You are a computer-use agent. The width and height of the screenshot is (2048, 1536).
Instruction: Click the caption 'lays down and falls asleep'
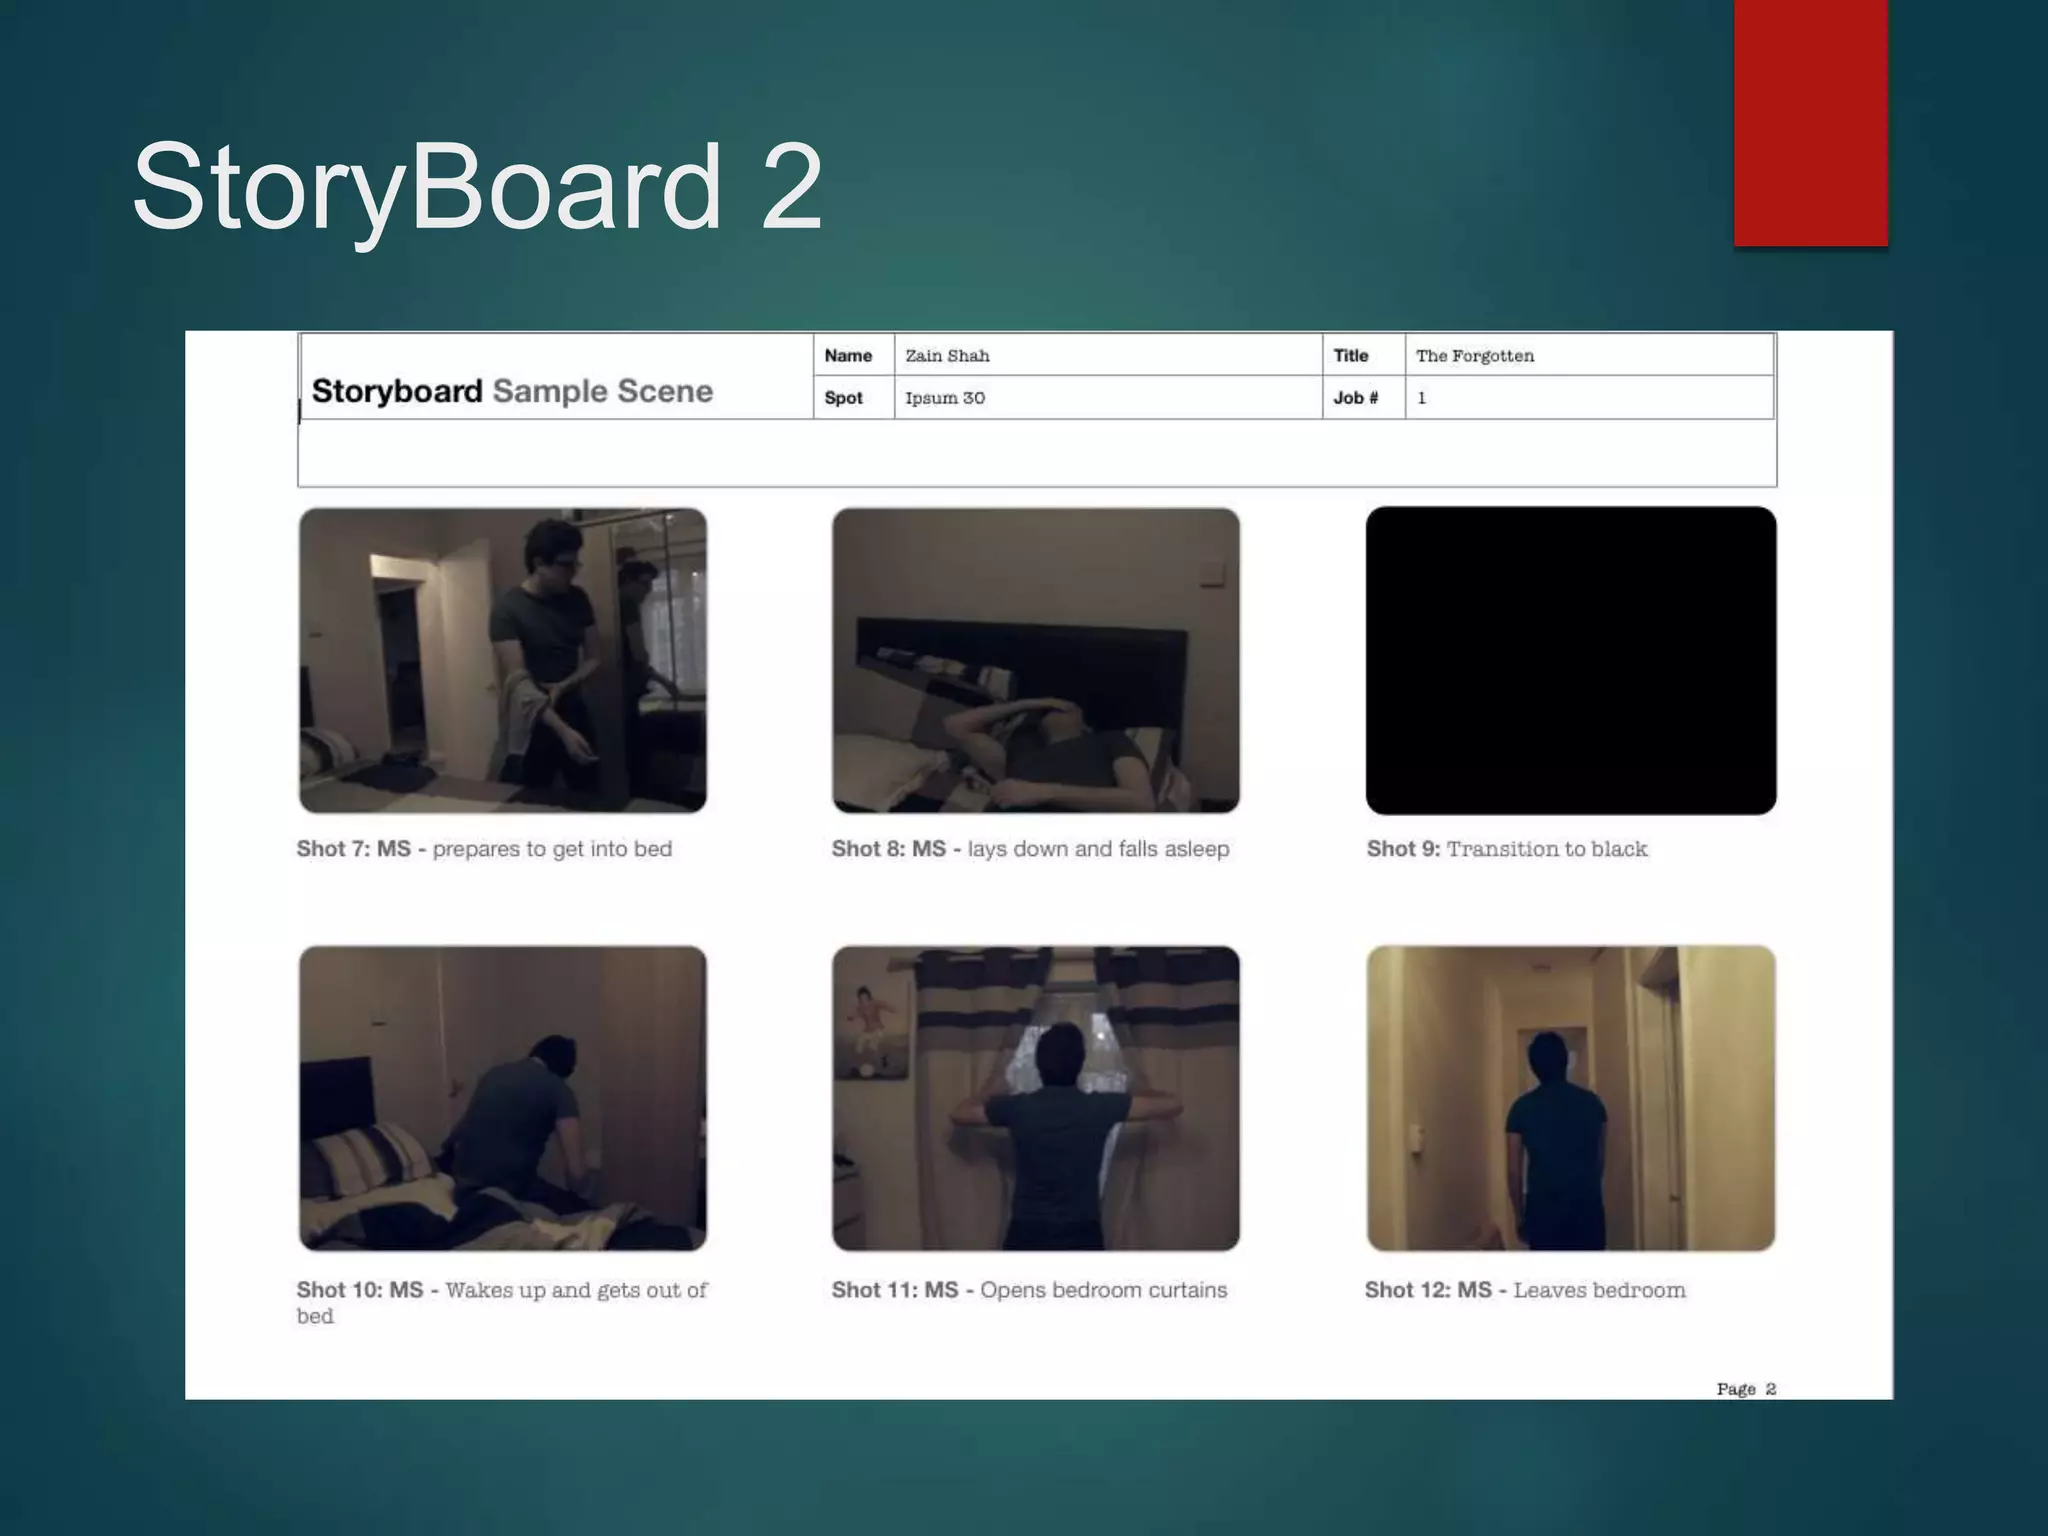click(1098, 849)
